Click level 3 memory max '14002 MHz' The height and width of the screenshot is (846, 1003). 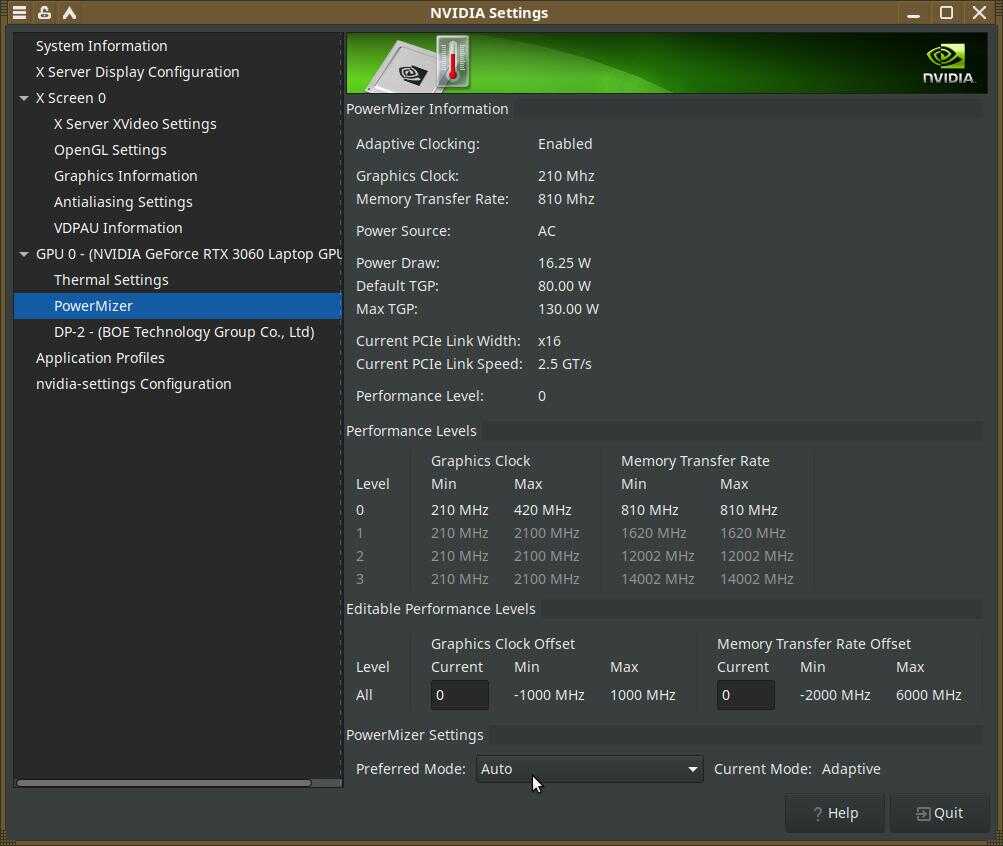point(757,579)
